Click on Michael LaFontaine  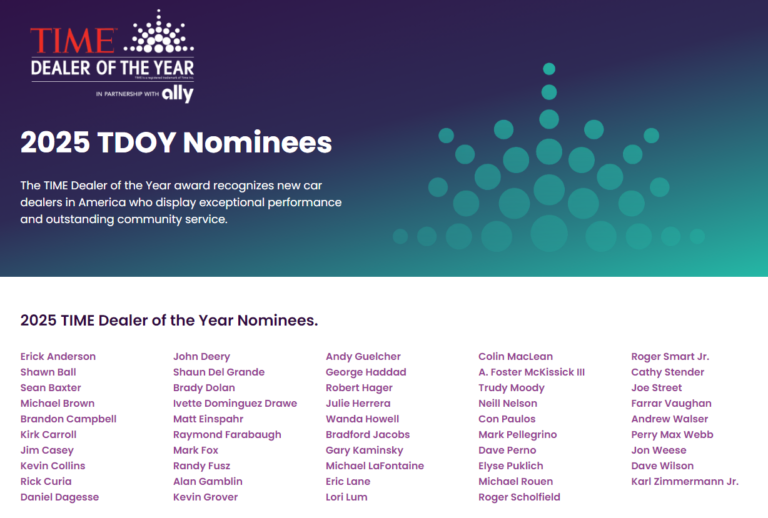tap(375, 466)
